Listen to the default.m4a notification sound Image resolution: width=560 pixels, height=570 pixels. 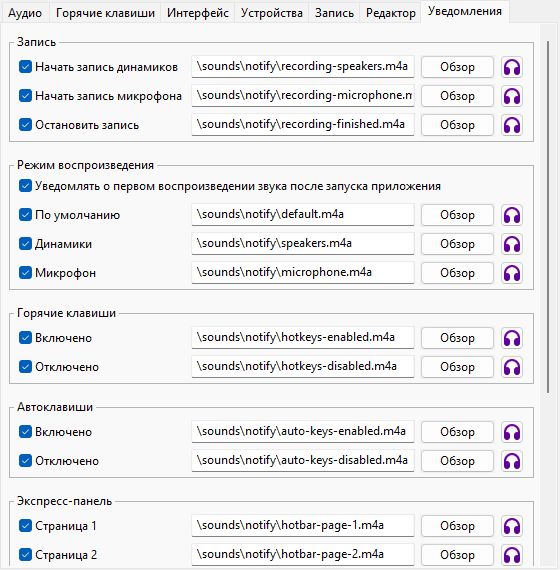coord(512,215)
